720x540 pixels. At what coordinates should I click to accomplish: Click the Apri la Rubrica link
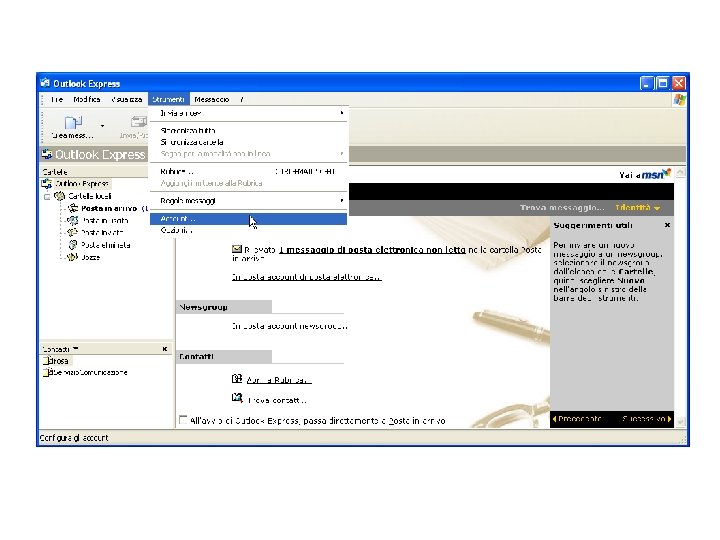pos(279,380)
